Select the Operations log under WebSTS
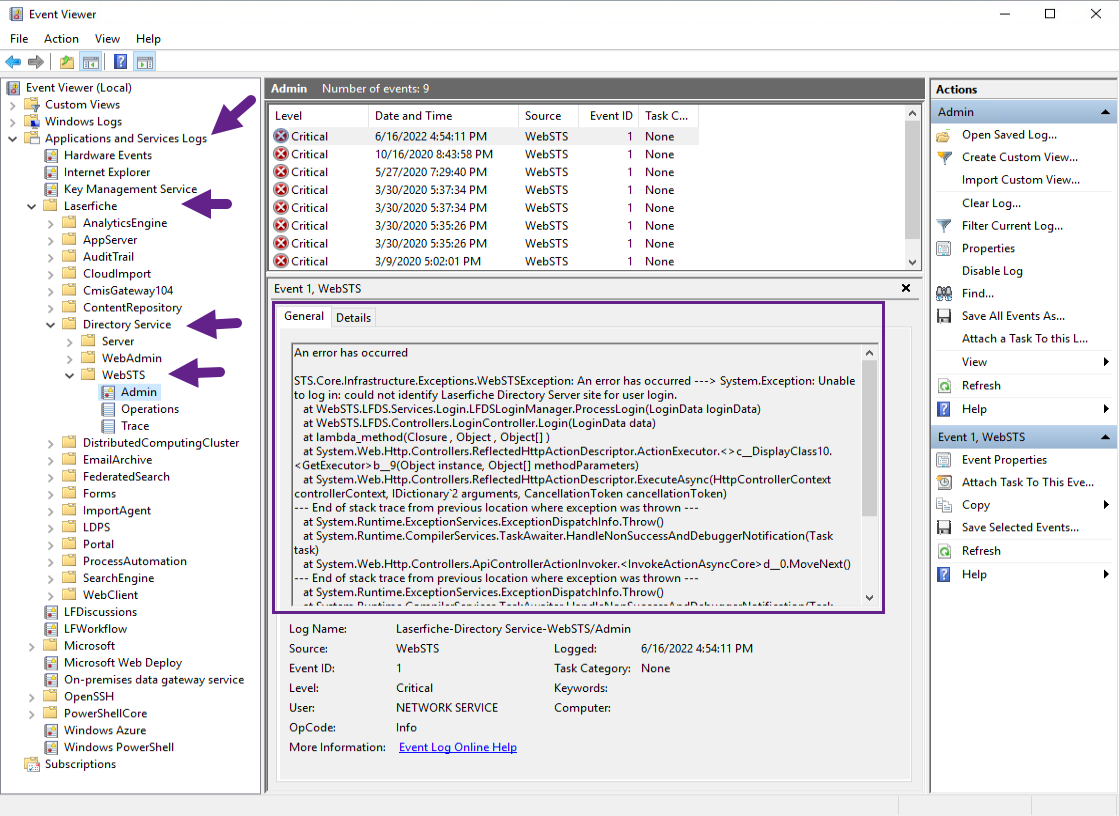Viewport: 1119px width, 816px height. click(150, 409)
